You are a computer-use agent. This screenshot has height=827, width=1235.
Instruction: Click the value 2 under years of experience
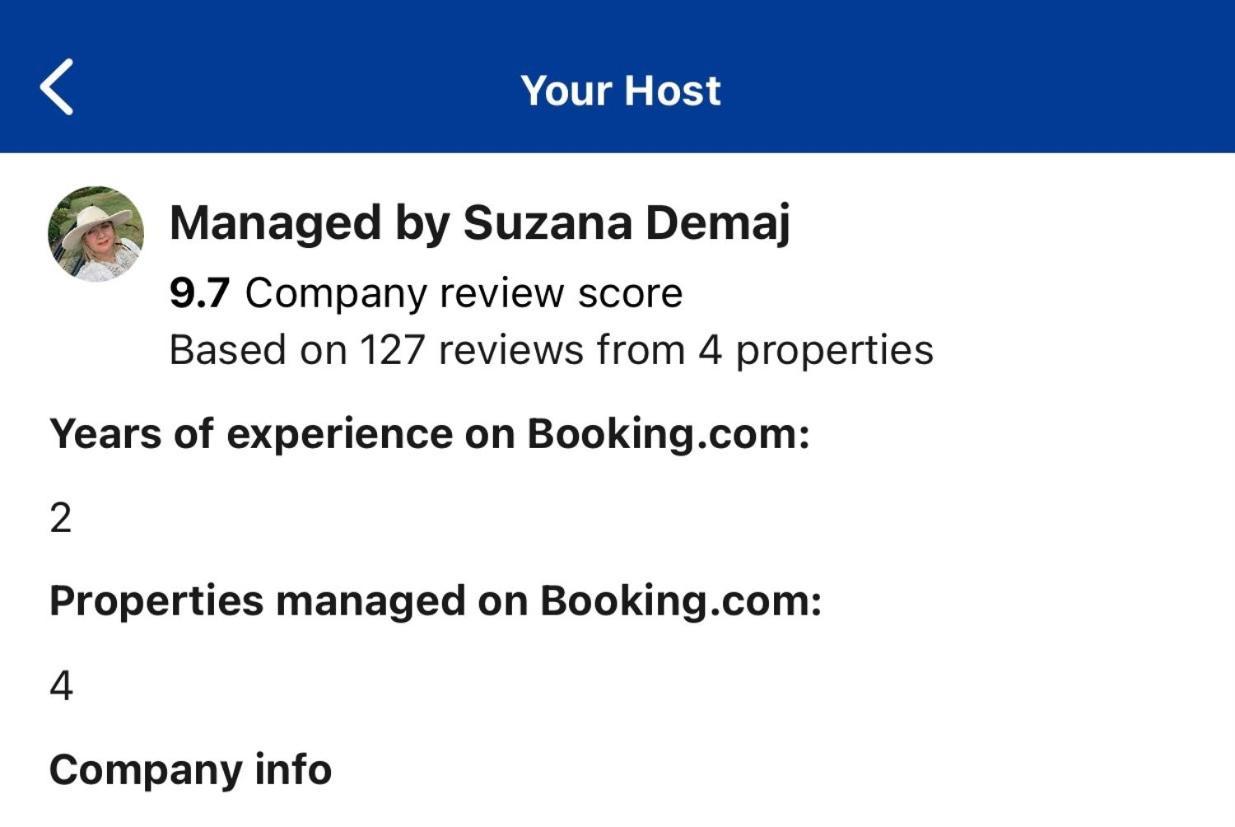pyautogui.click(x=61, y=518)
